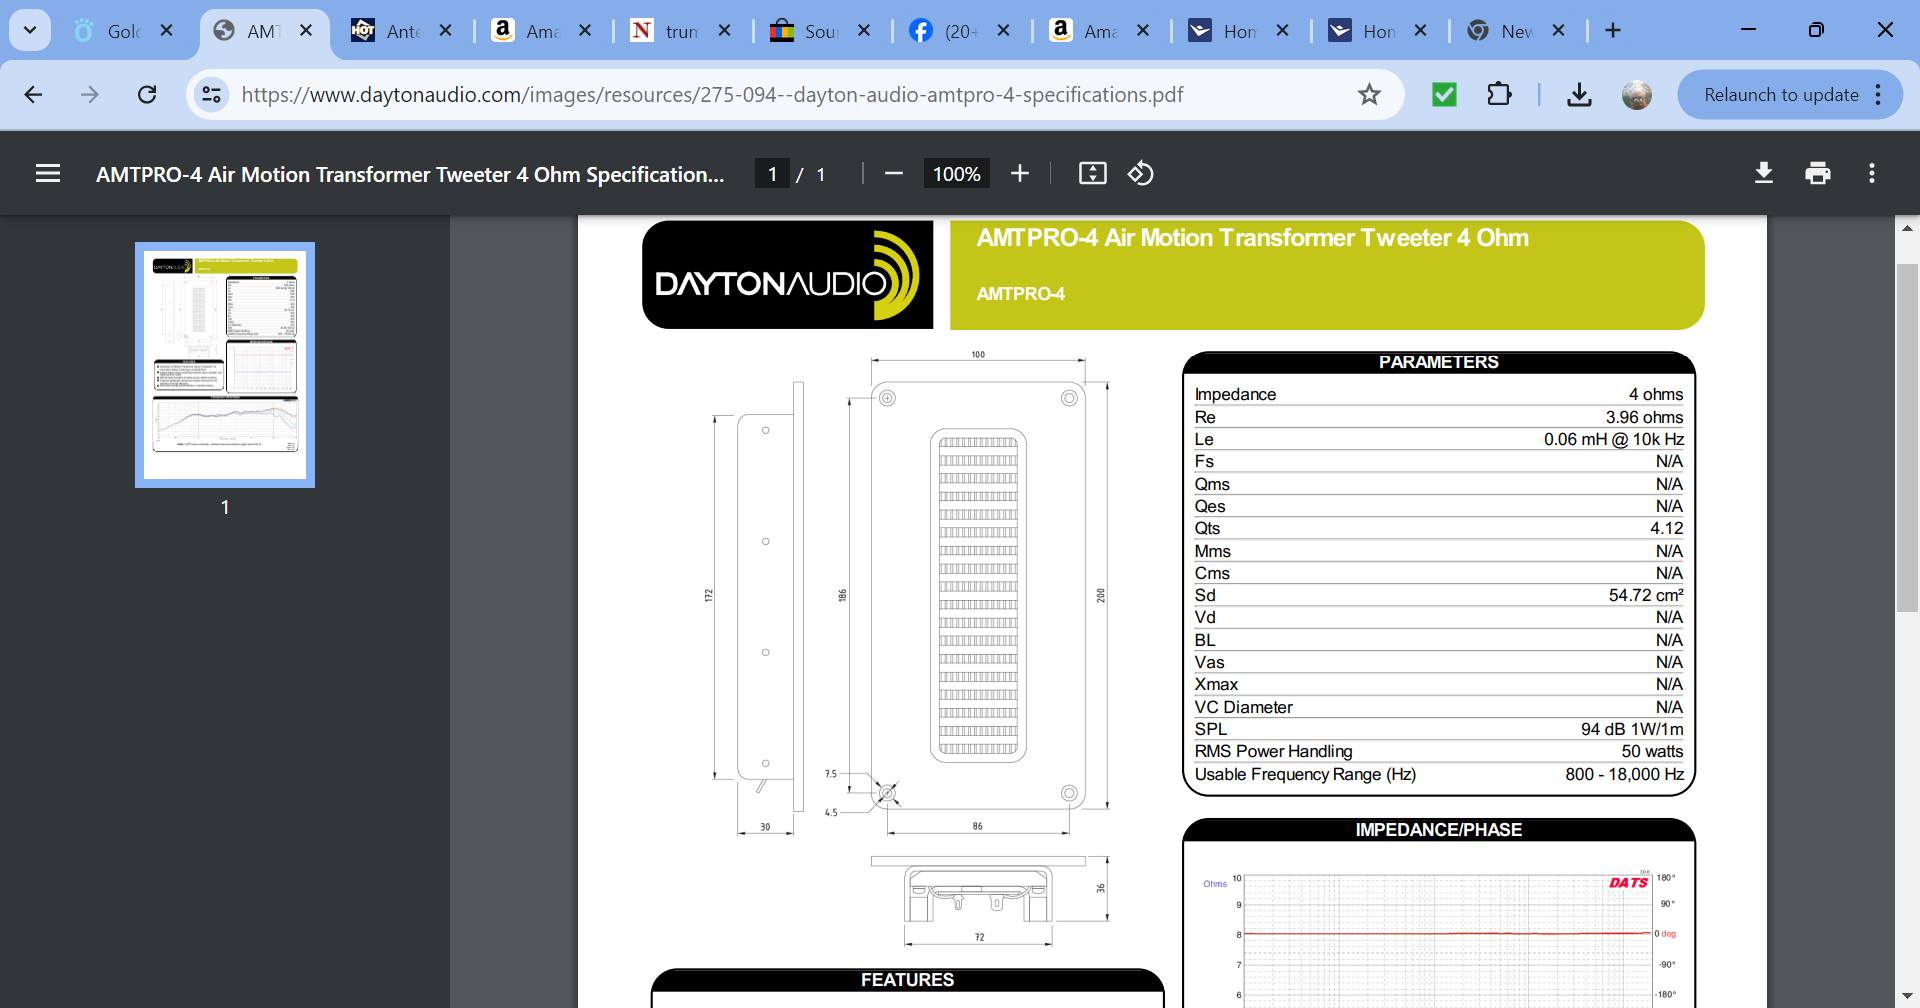View site information icon in address bar
The height and width of the screenshot is (1008, 1920).
pos(211,95)
